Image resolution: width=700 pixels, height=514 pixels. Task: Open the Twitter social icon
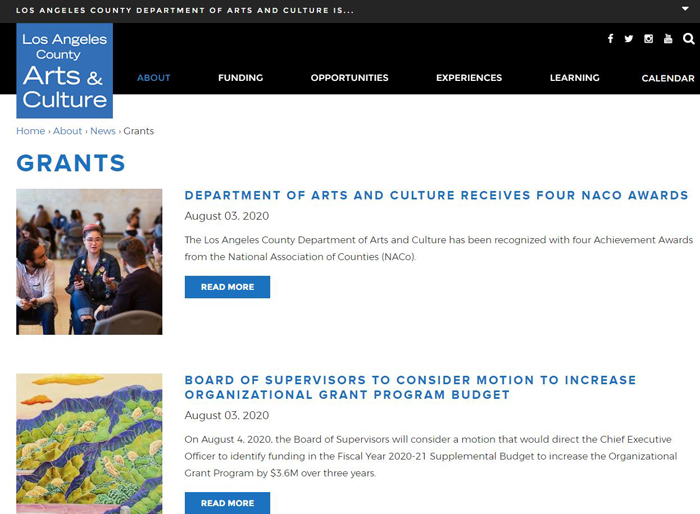click(629, 39)
